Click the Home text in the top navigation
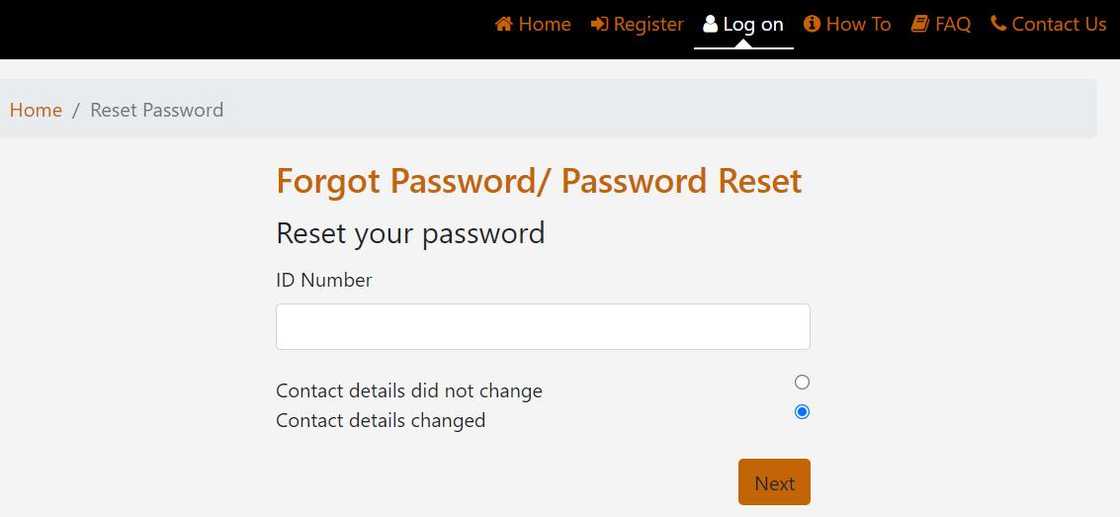The image size is (1120, 517). tap(545, 24)
